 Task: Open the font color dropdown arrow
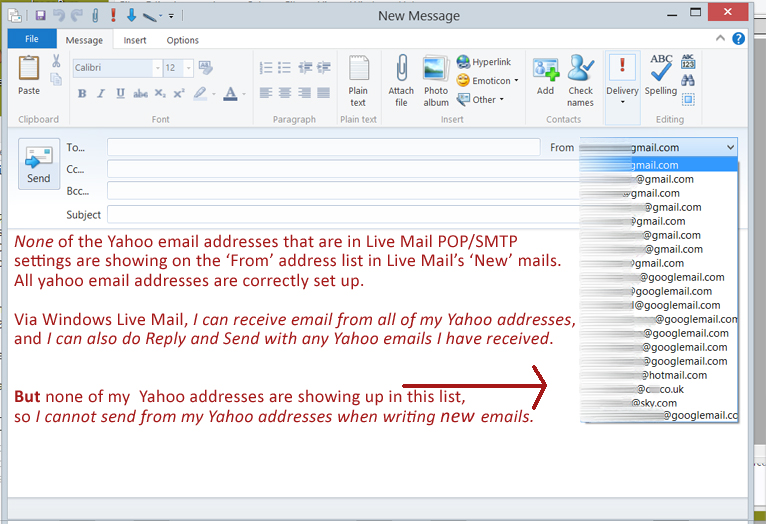(x=244, y=94)
